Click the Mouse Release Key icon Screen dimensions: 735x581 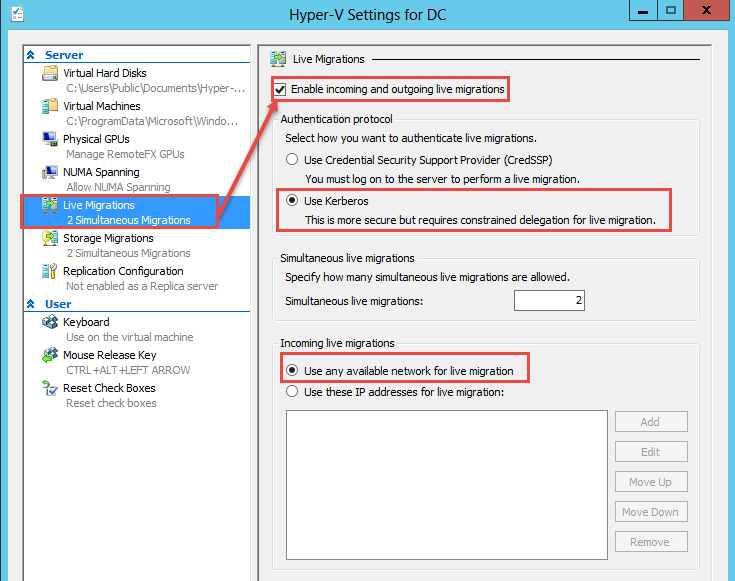(50, 355)
